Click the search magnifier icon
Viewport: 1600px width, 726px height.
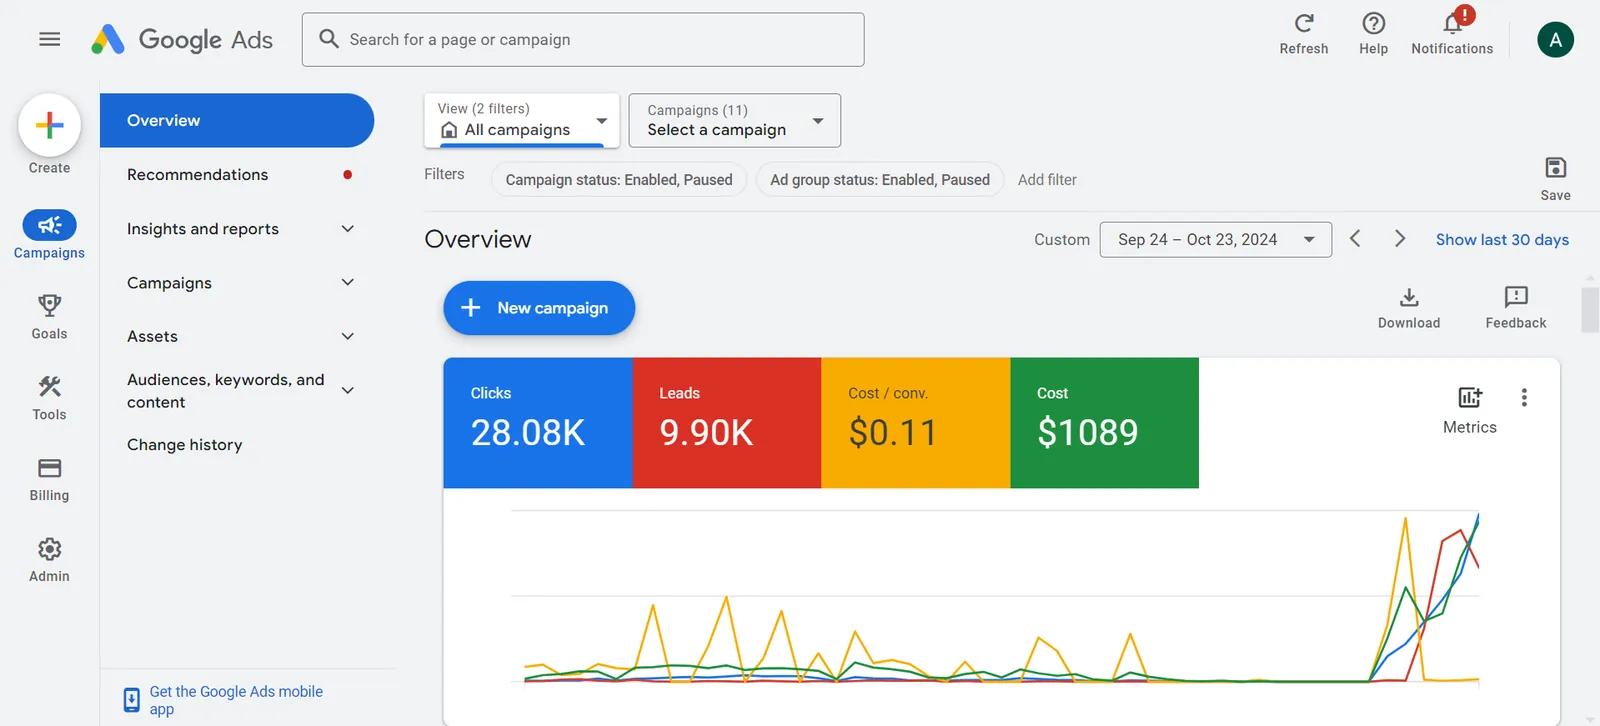pos(329,39)
